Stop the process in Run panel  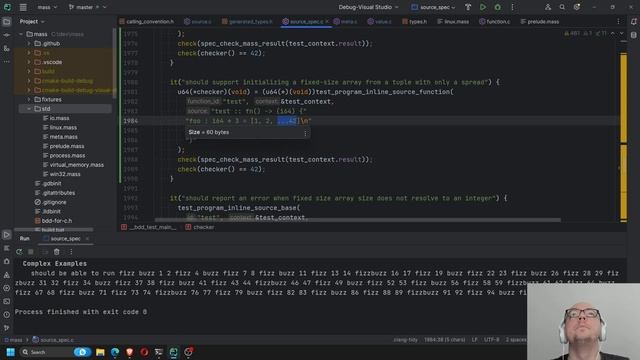(31, 252)
